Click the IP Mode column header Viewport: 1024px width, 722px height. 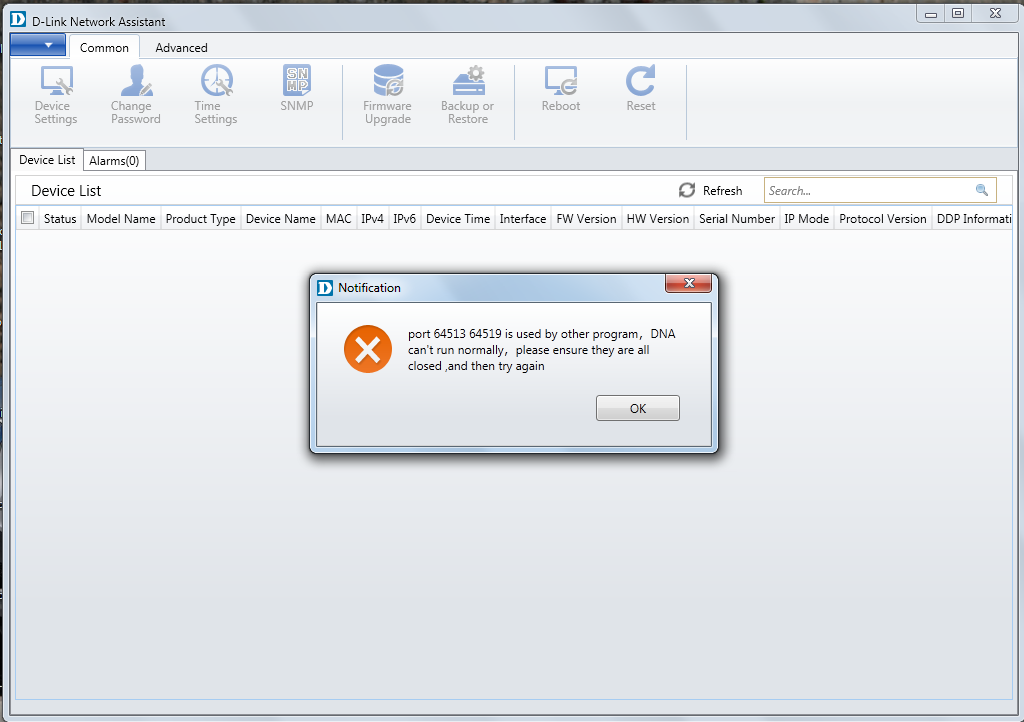pyautogui.click(x=807, y=219)
